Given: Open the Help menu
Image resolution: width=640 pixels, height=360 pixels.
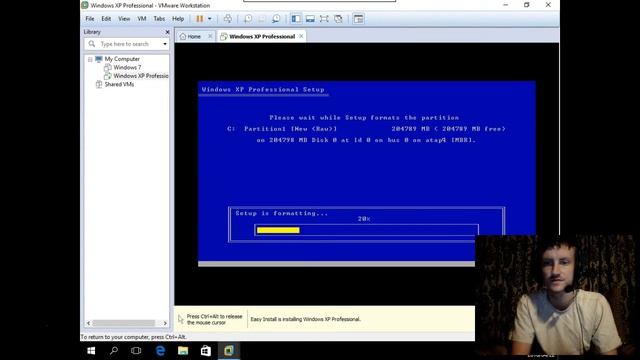Looking at the screenshot, I should pos(178,19).
